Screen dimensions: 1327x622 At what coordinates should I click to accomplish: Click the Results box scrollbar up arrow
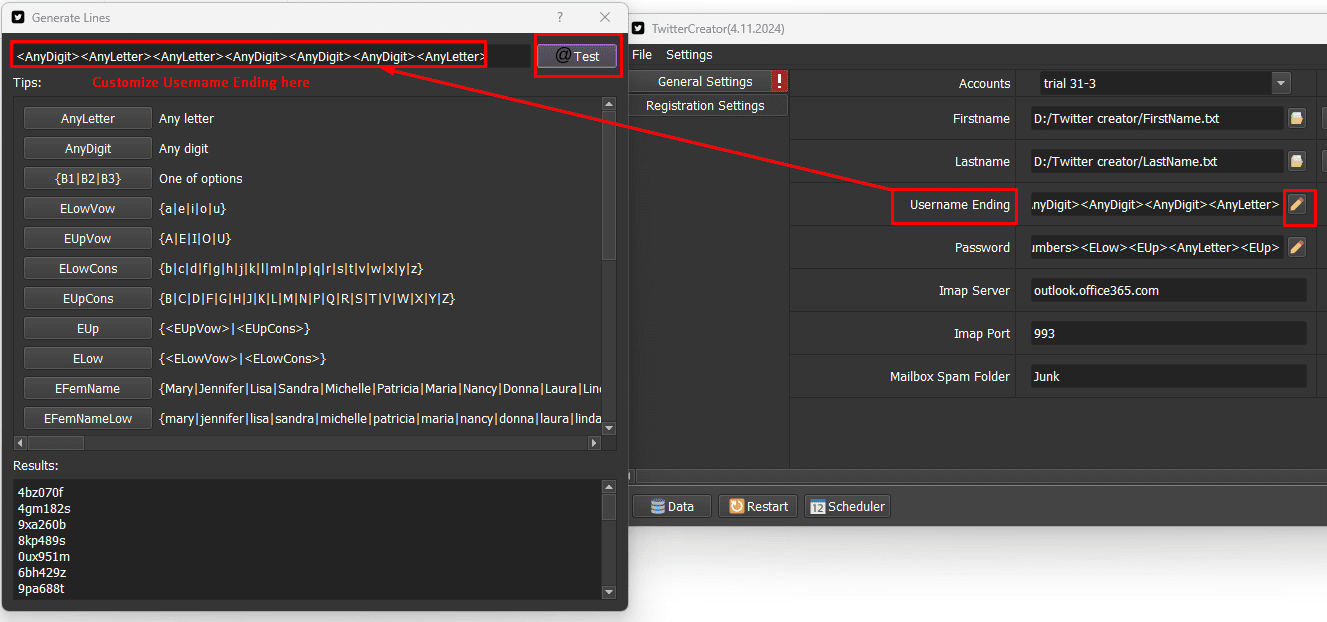(x=609, y=487)
